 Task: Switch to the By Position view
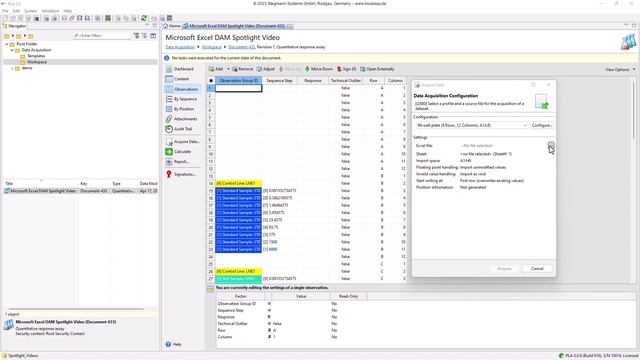(x=180, y=109)
